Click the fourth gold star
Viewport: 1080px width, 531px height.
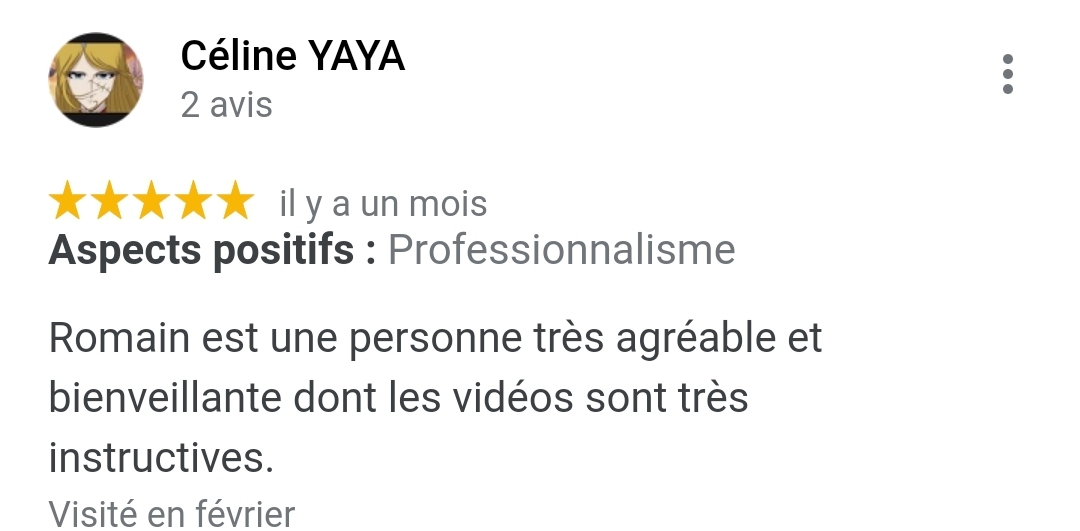click(x=194, y=200)
